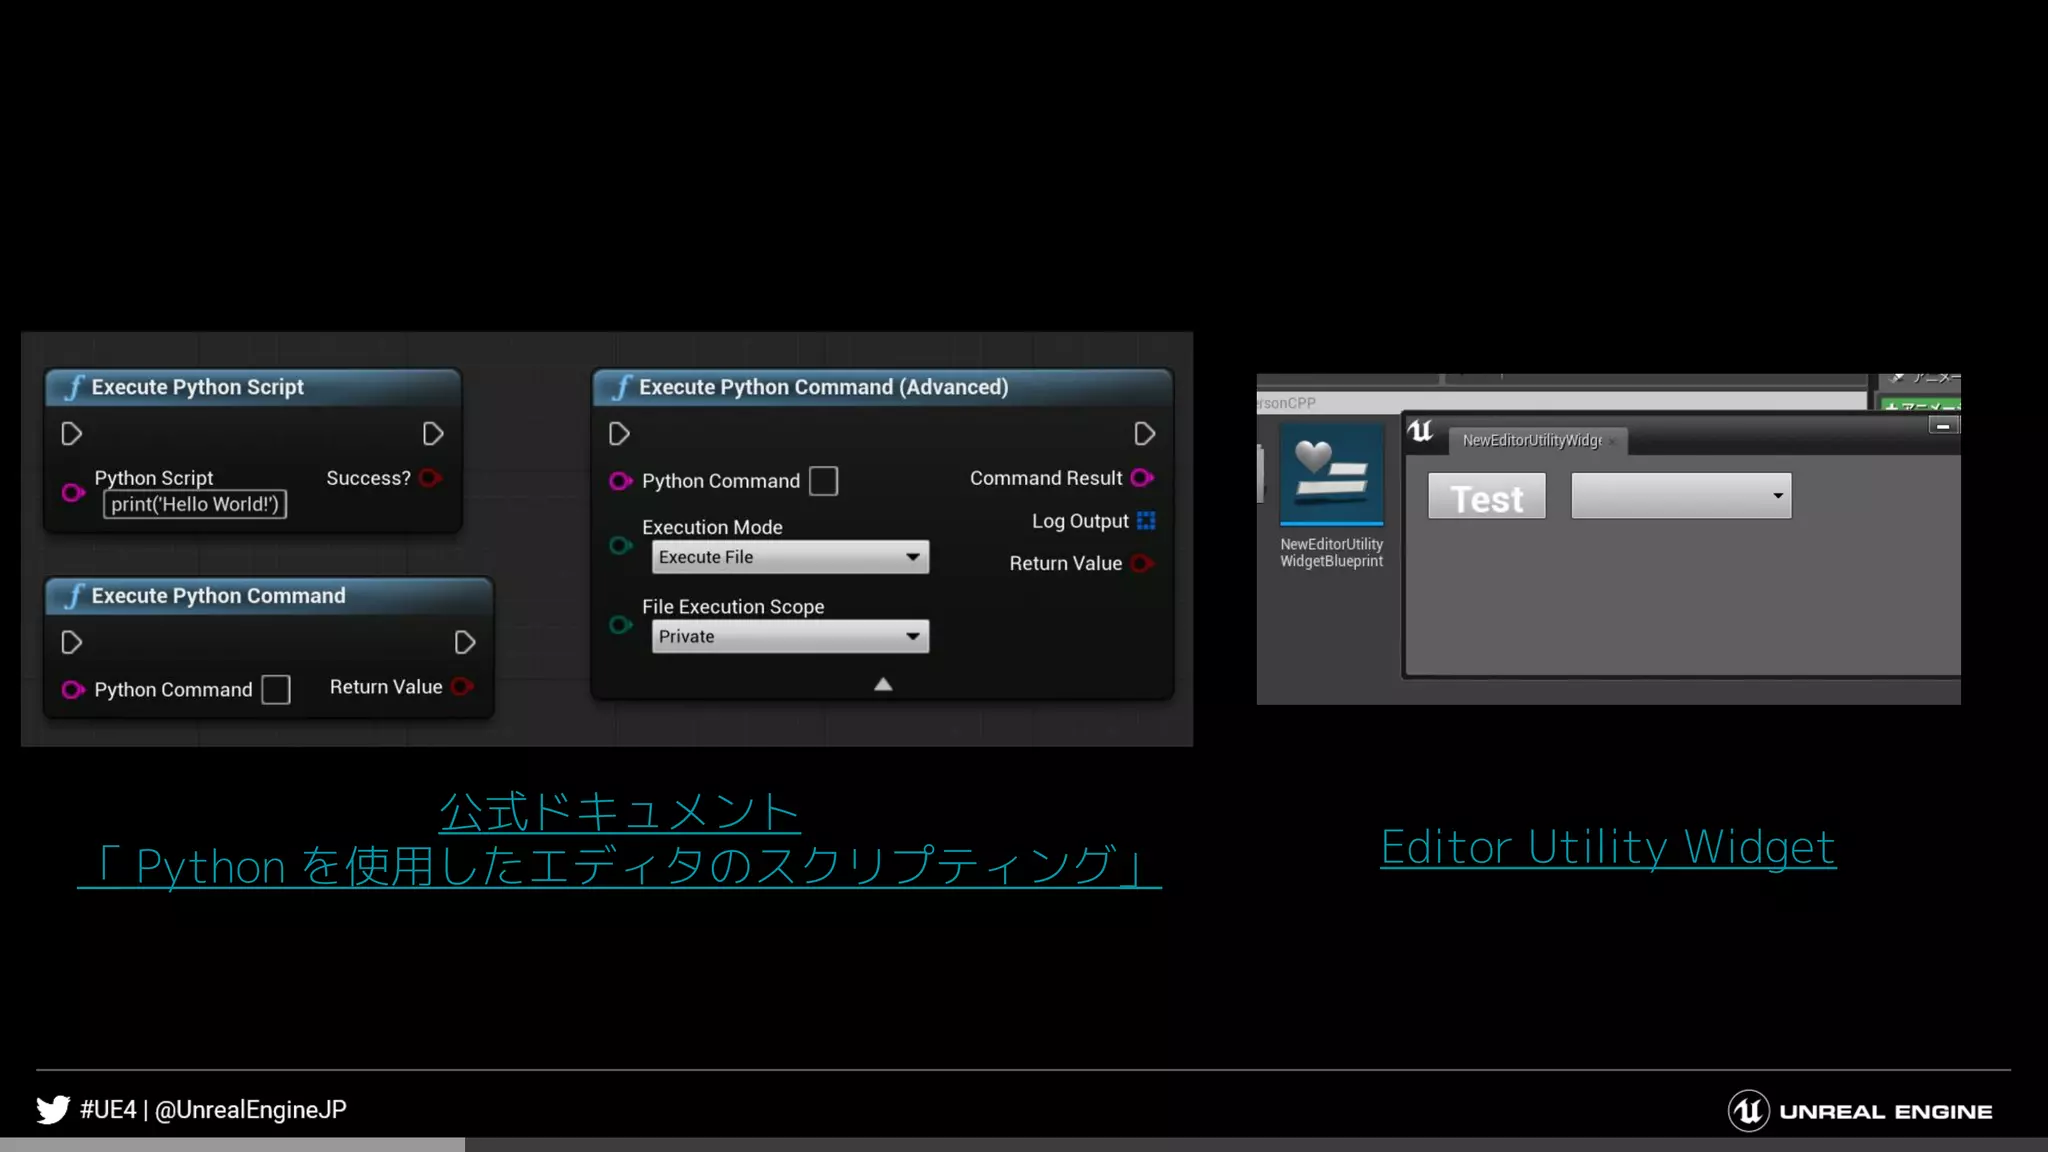Collapse the Advanced node with the up arrow
The width and height of the screenshot is (2048, 1152).
(883, 684)
